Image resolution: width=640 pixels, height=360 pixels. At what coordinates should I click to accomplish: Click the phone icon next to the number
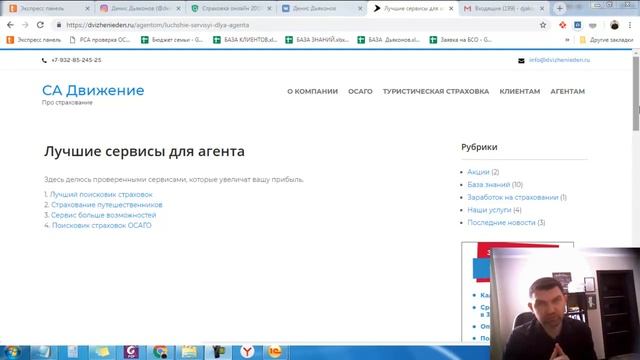point(44,60)
